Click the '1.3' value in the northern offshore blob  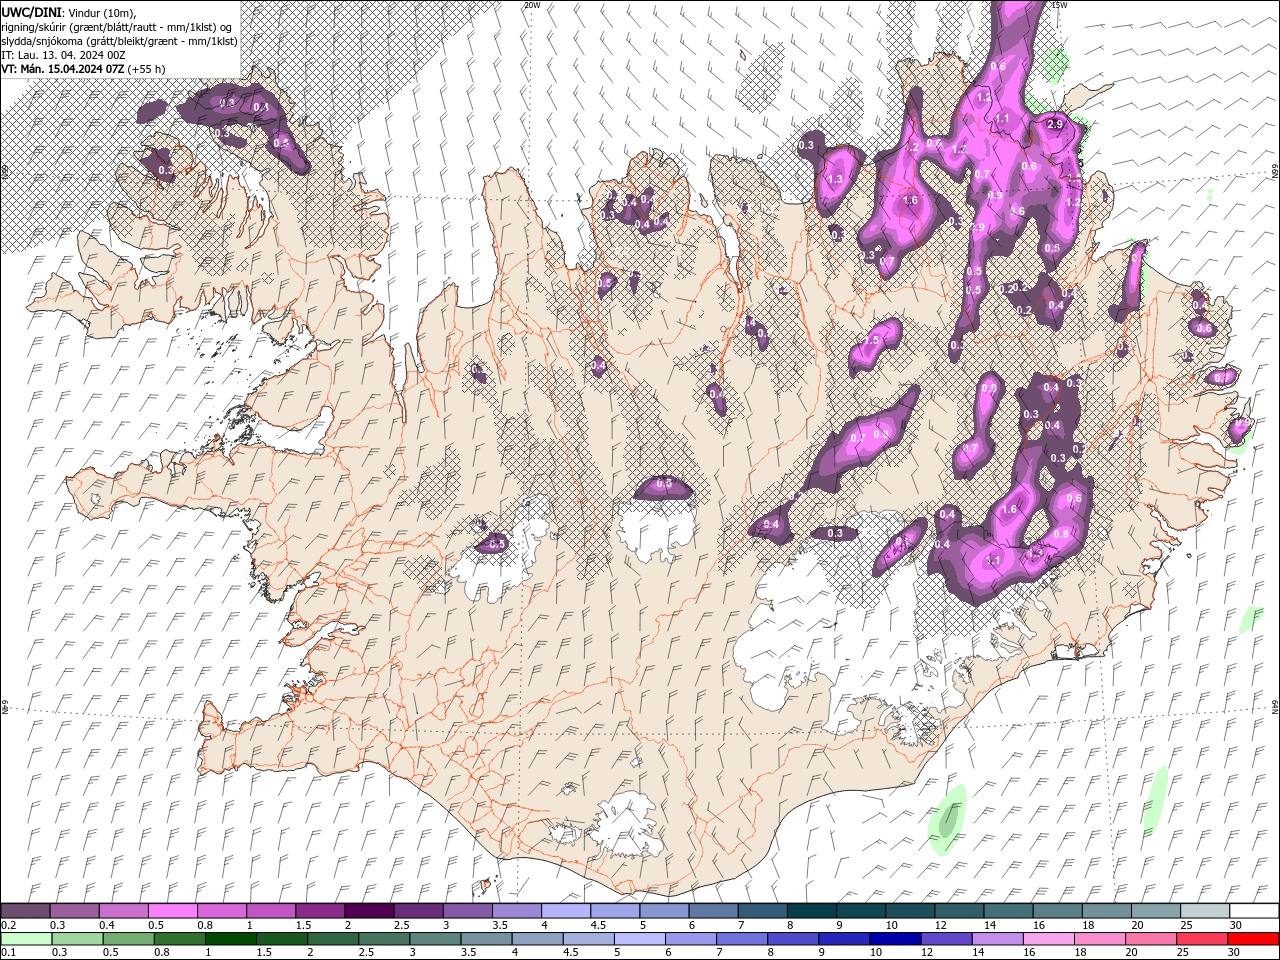[836, 180]
